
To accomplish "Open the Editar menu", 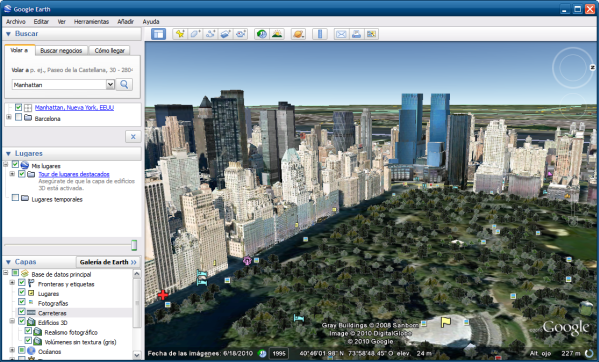I will pos(41,22).
